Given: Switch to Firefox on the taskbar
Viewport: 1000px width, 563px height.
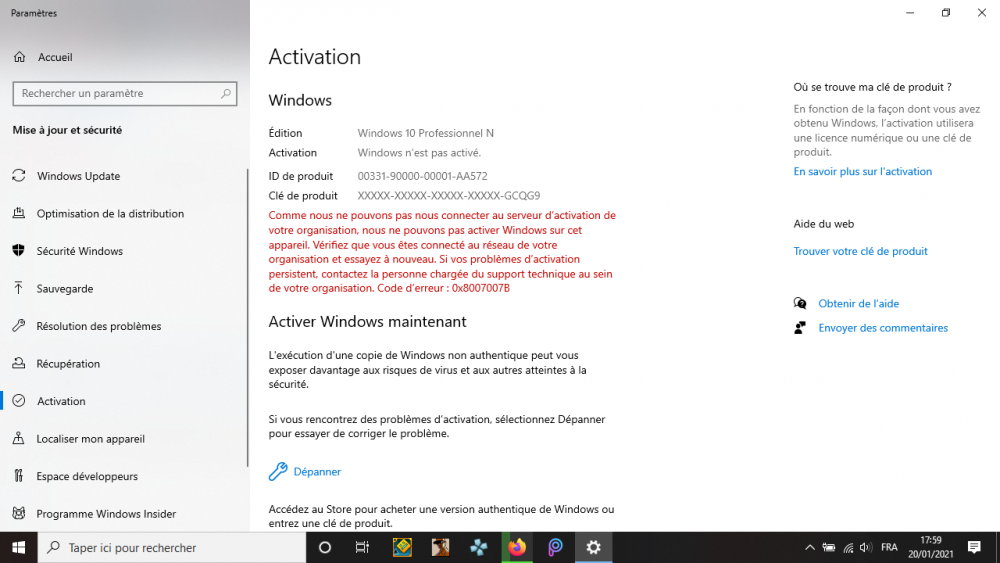Looking at the screenshot, I should pos(517,548).
